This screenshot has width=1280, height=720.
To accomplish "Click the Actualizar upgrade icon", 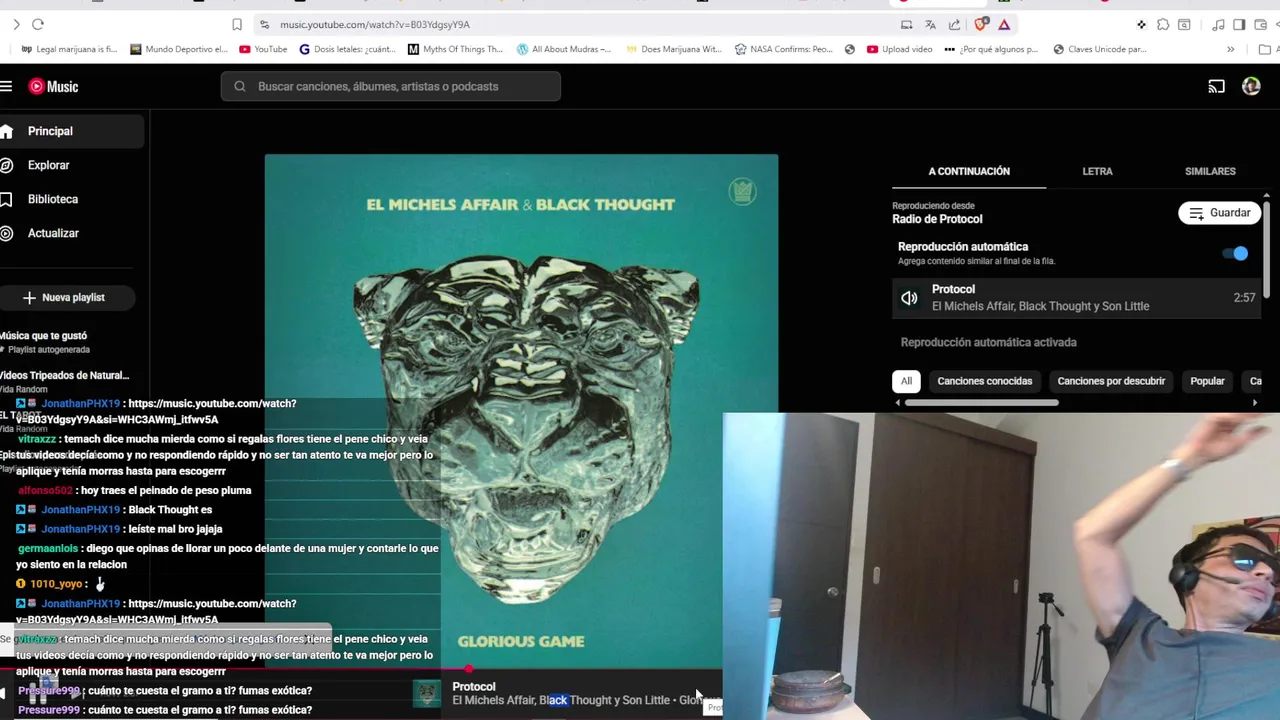I will 6,233.
